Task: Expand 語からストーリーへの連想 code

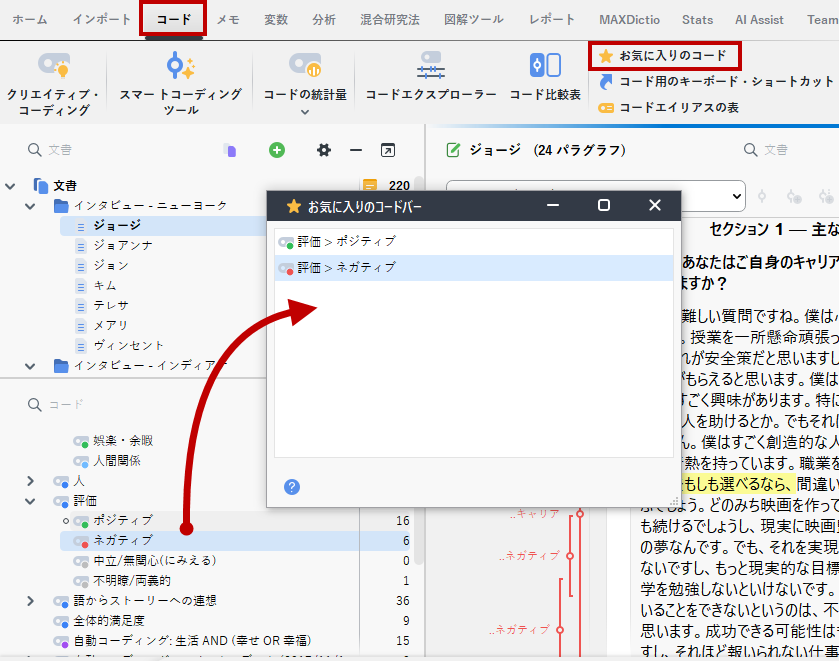Action: (x=30, y=601)
